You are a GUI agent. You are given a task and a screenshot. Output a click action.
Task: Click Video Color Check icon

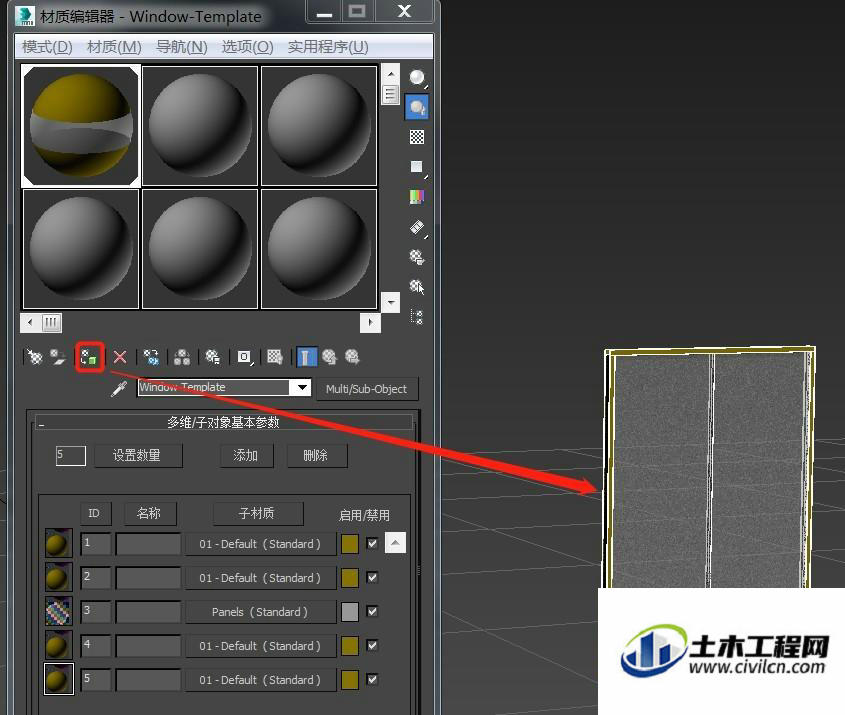click(417, 197)
